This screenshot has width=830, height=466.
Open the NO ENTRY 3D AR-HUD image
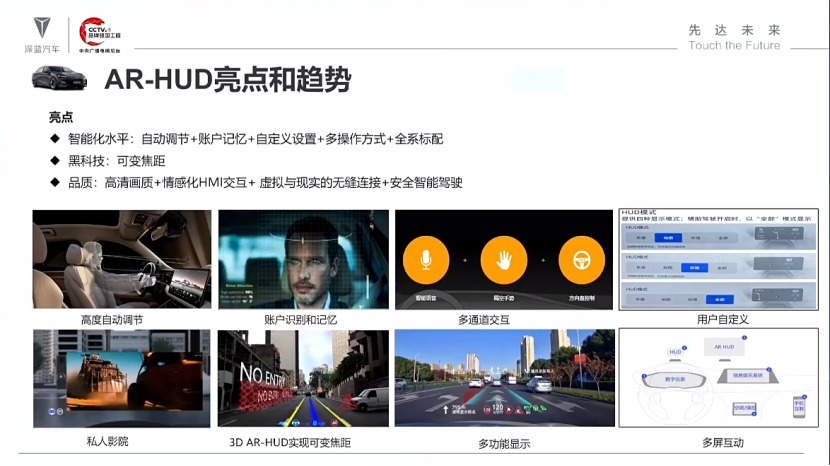(x=303, y=378)
